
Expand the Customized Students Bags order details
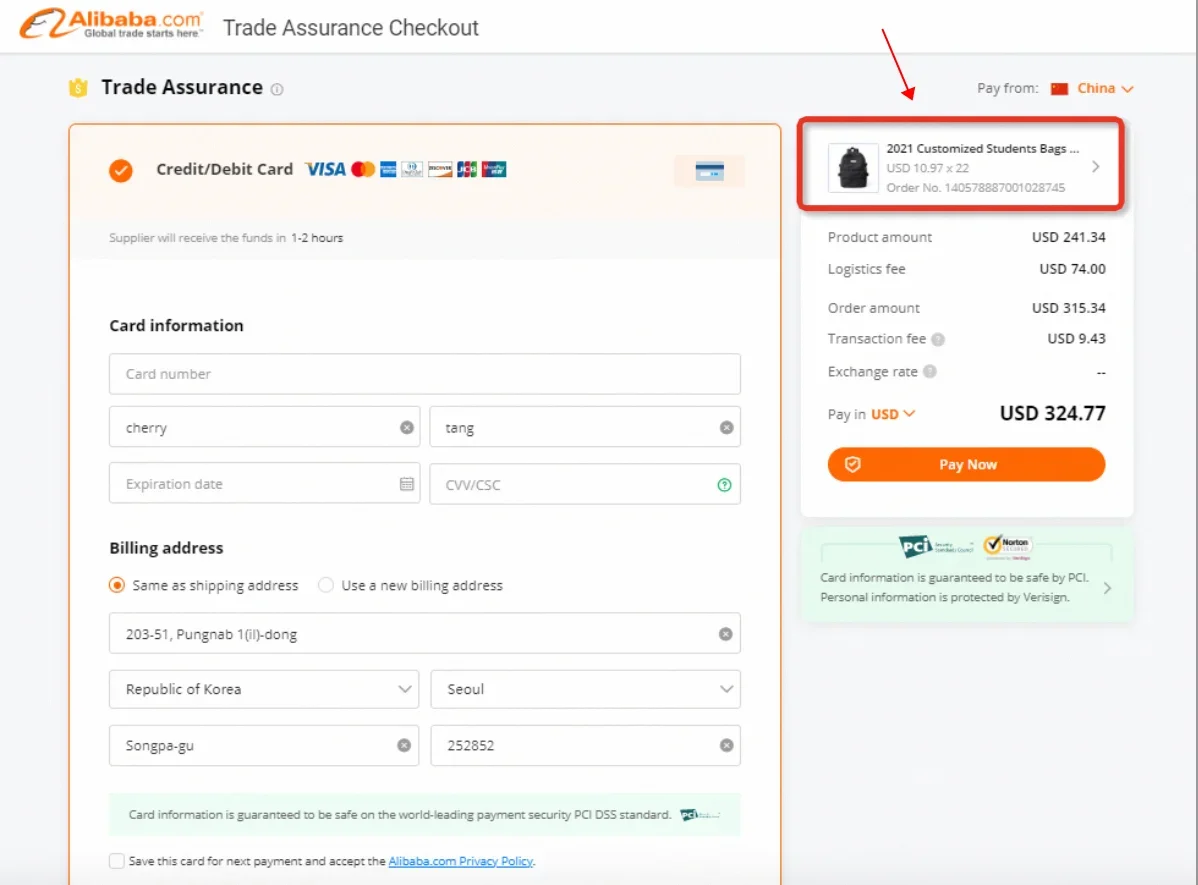pos(1098,168)
